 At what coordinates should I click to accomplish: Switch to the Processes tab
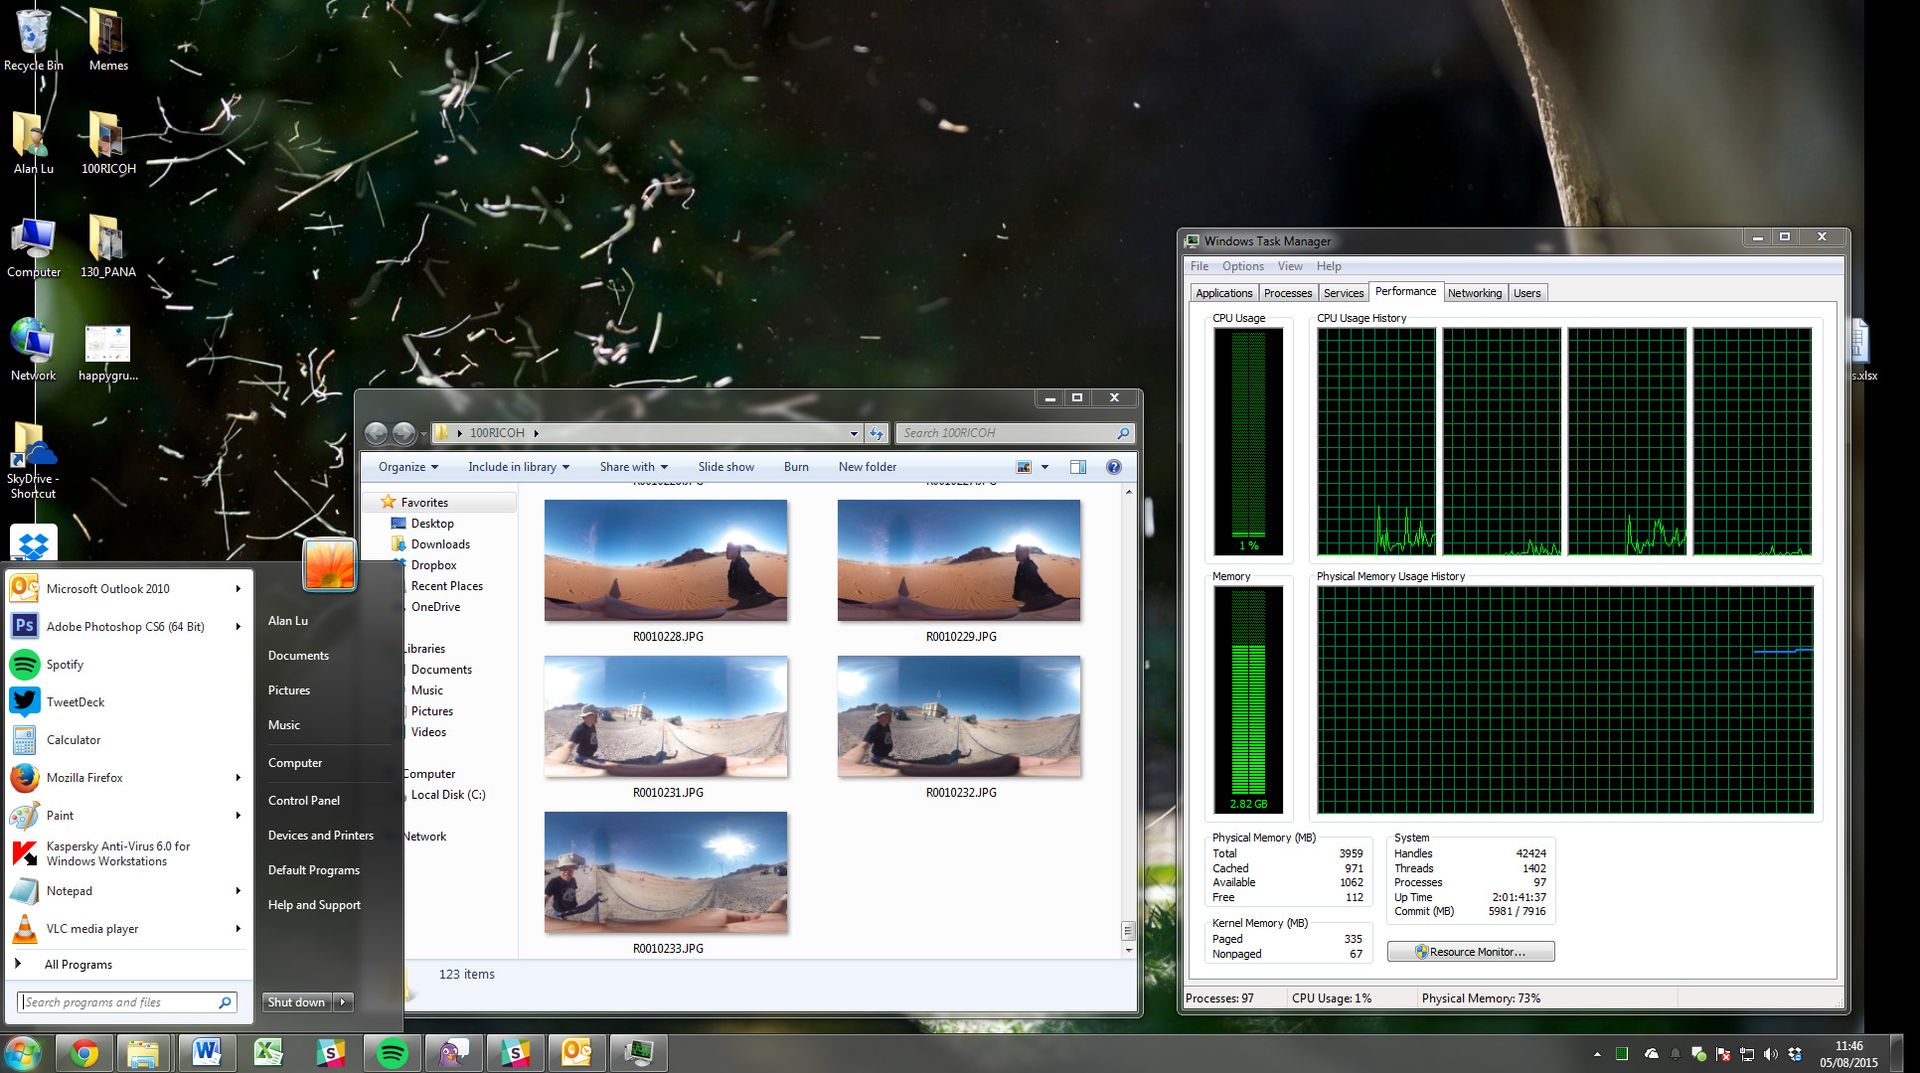tap(1287, 292)
